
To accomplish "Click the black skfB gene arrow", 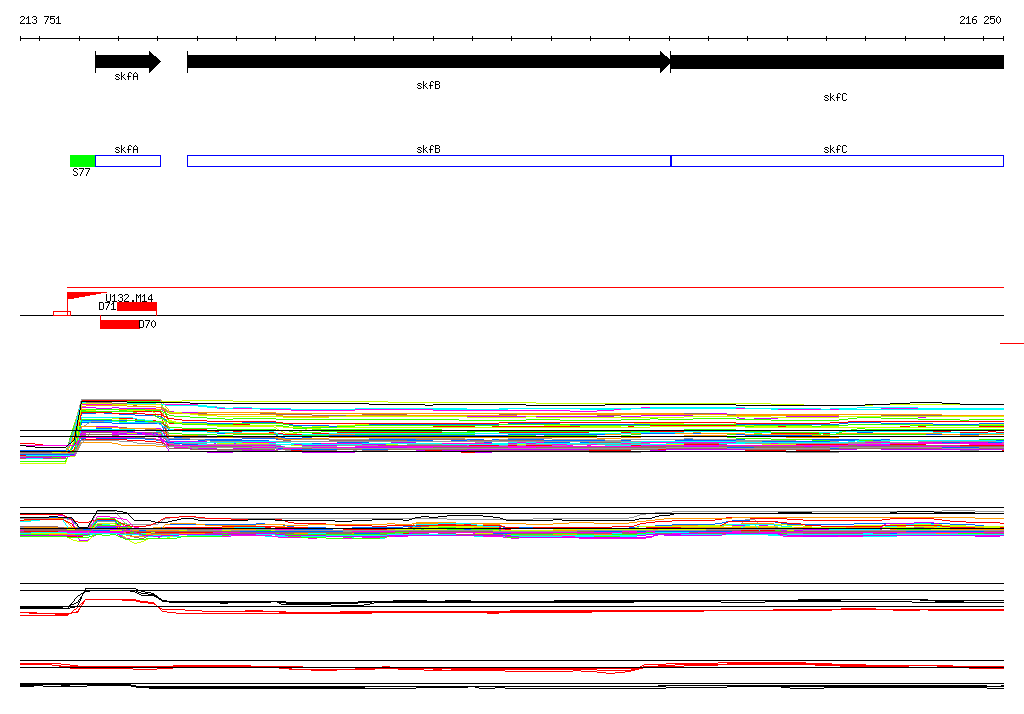I will [429, 62].
